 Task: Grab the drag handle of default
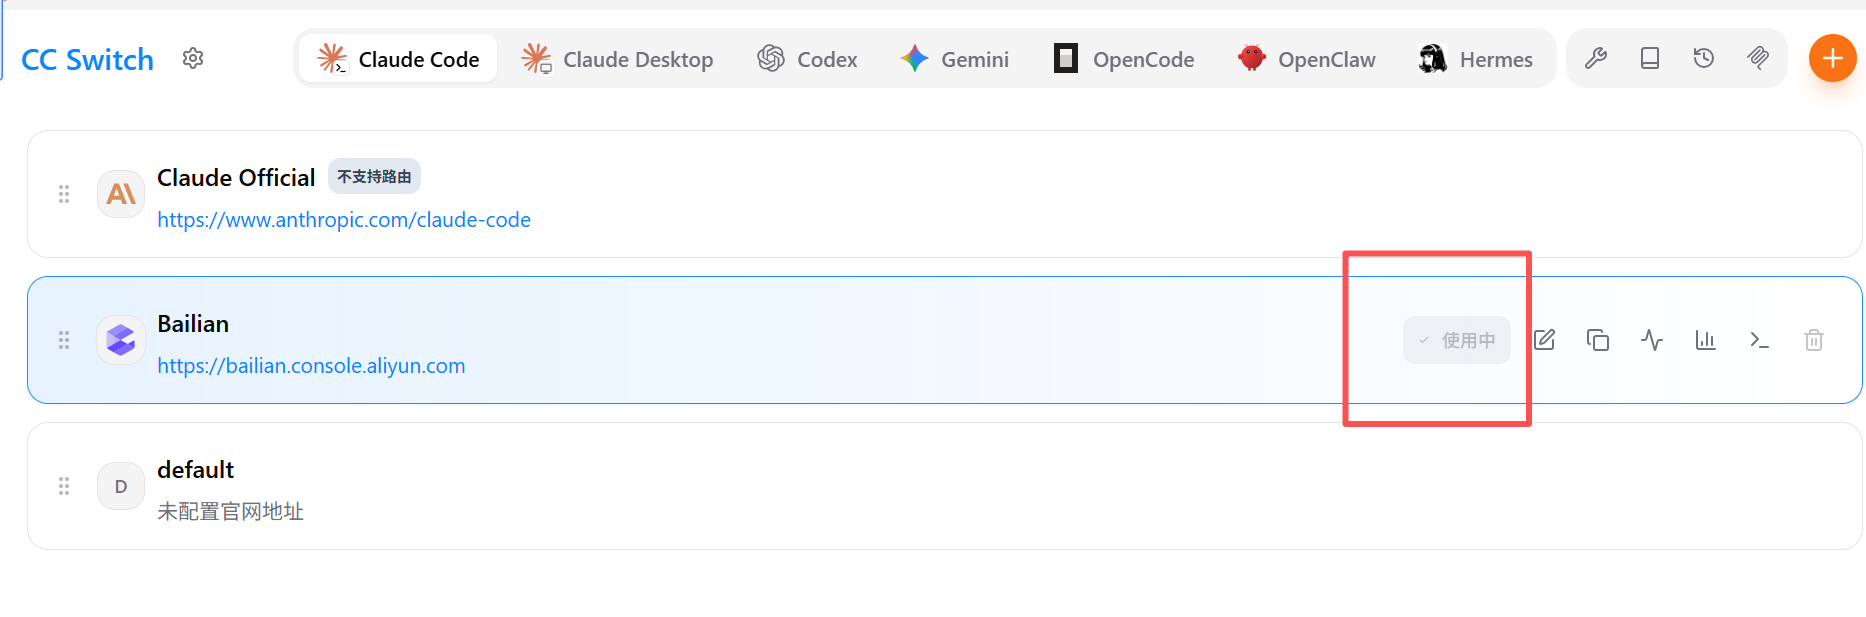tap(64, 486)
